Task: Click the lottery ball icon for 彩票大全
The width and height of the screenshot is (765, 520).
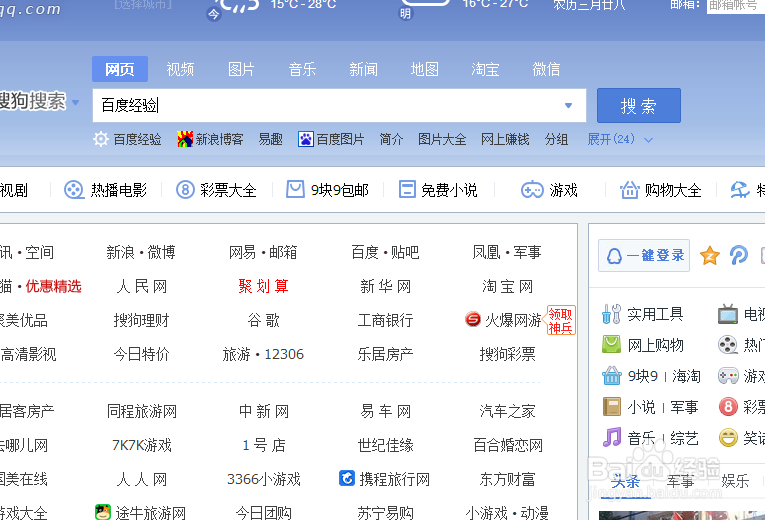Action: (x=185, y=189)
